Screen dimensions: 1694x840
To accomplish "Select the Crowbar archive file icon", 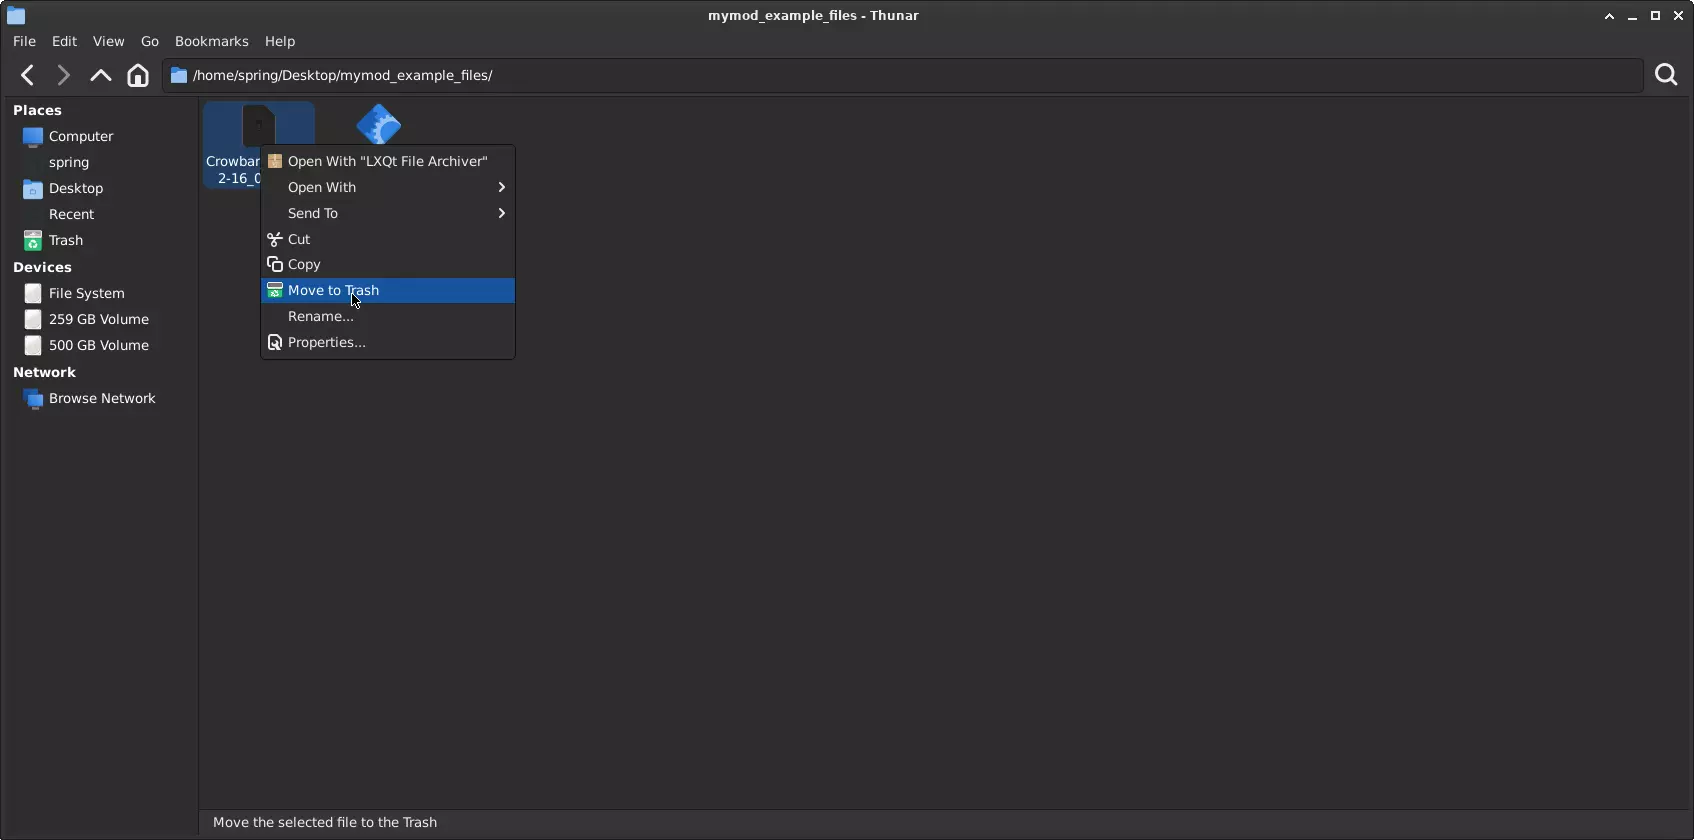I will point(258,126).
